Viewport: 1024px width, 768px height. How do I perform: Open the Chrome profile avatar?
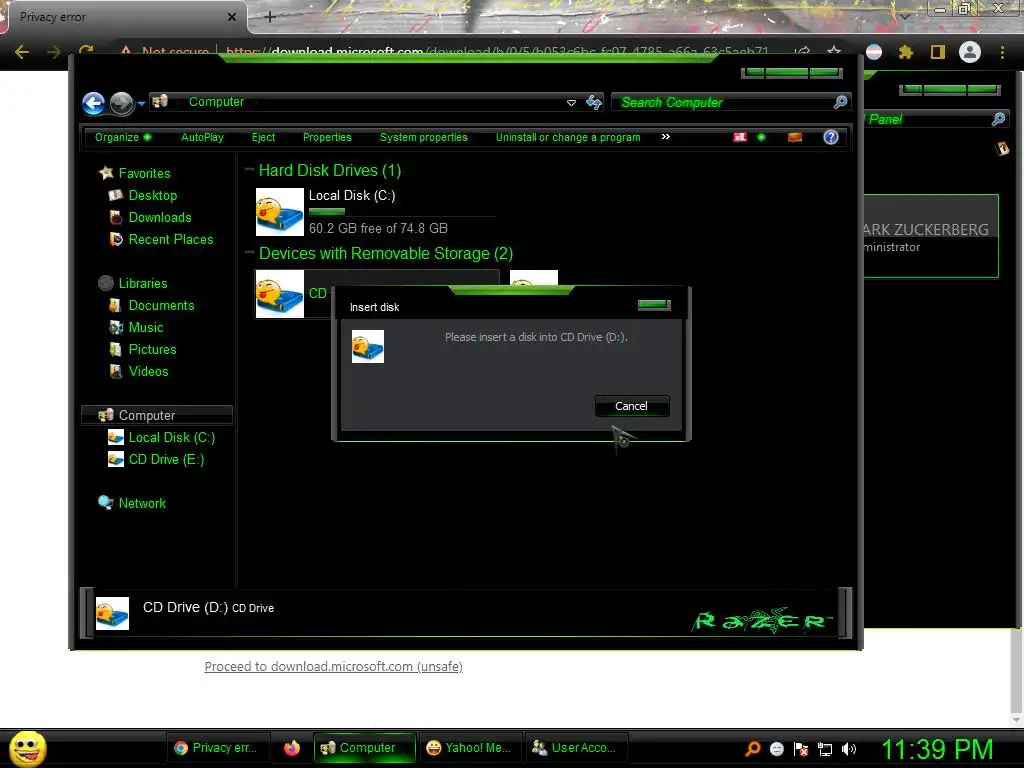[970, 52]
